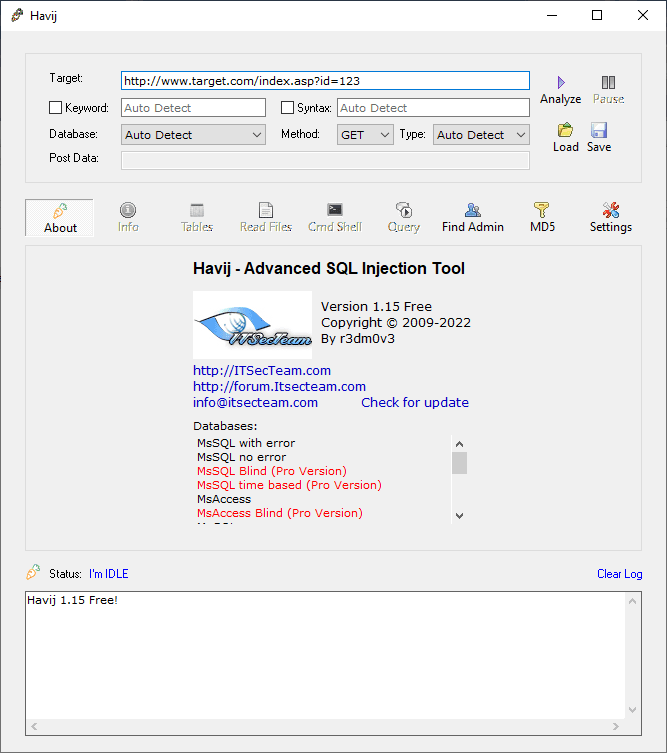
Task: Open the Method dropdown showing GET
Action: pyautogui.click(x=365, y=135)
